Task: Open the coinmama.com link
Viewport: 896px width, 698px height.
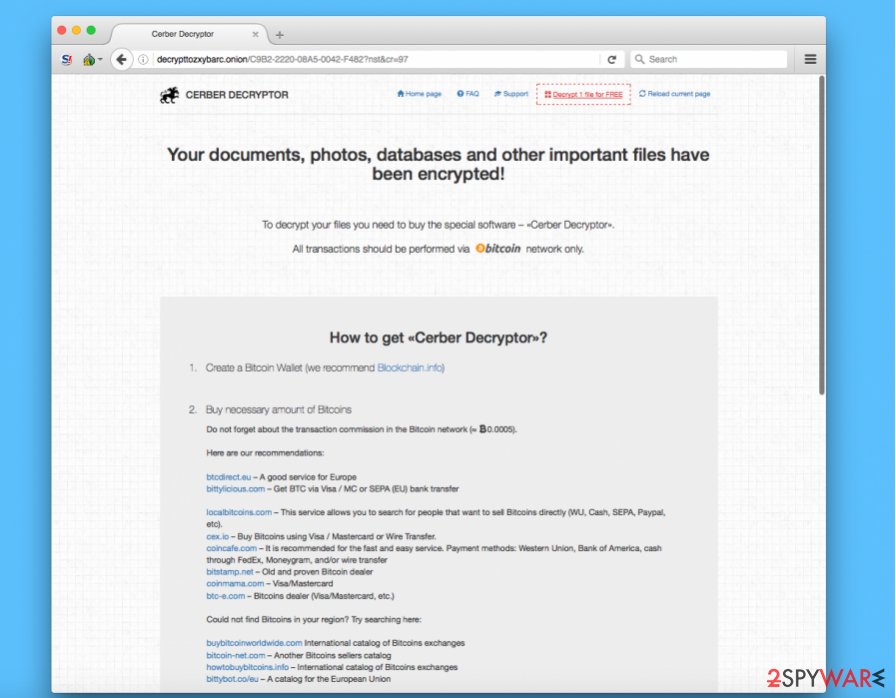Action: click(x=235, y=584)
